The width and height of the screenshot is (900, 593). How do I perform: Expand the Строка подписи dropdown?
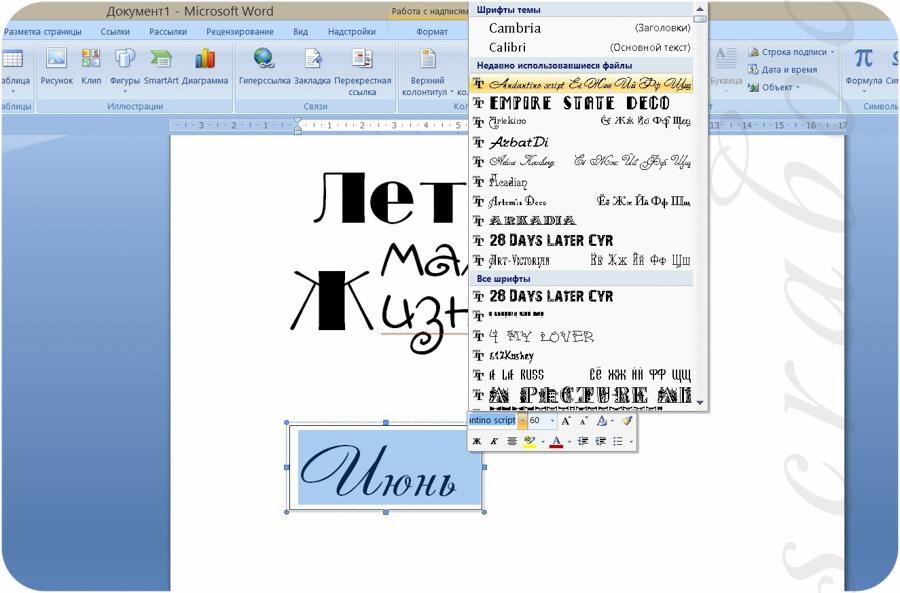coord(832,52)
